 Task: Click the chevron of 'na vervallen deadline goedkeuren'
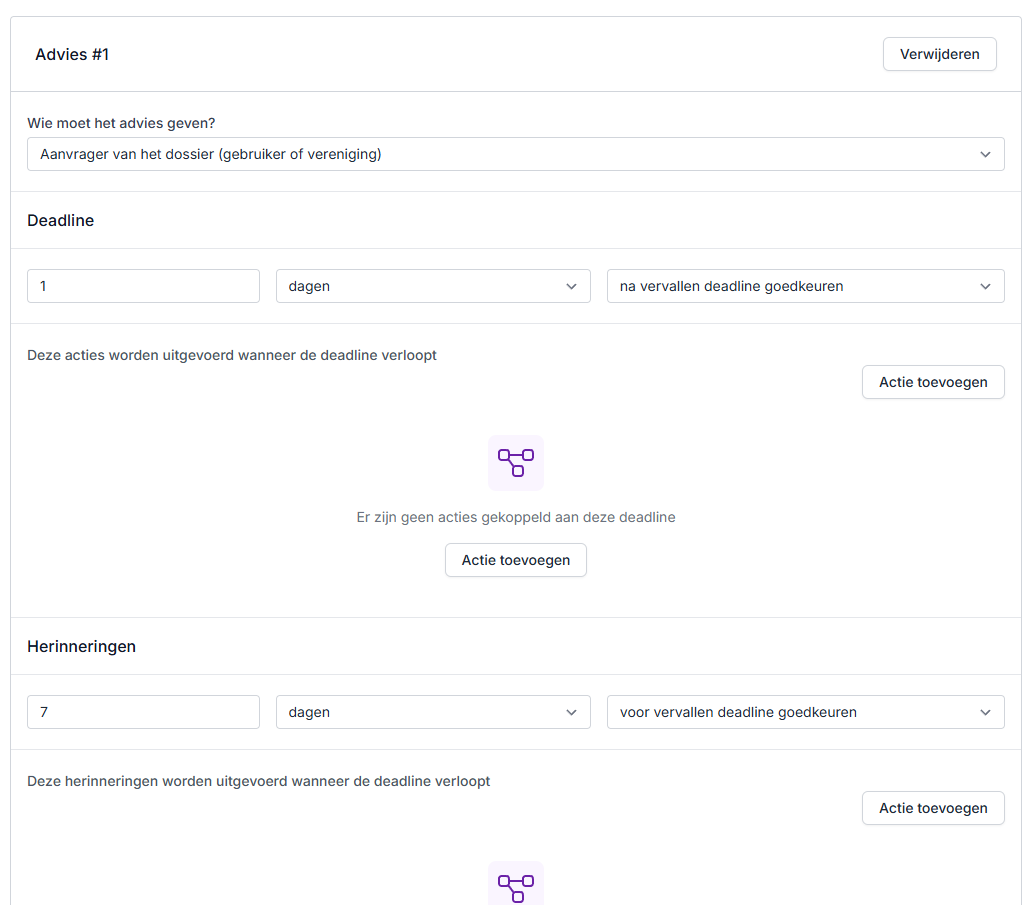[986, 286]
